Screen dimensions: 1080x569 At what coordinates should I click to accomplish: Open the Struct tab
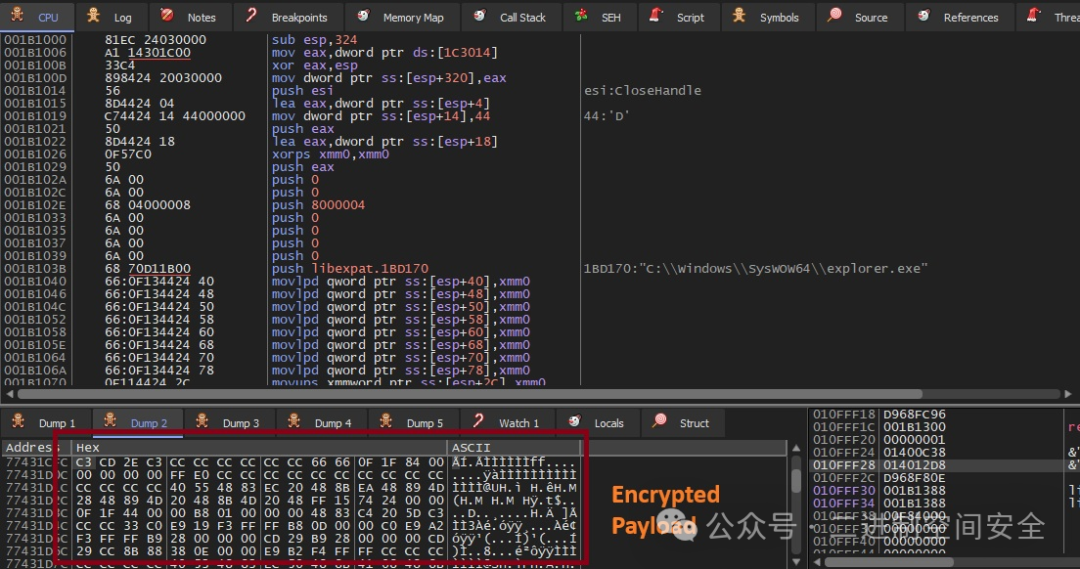tap(683, 422)
